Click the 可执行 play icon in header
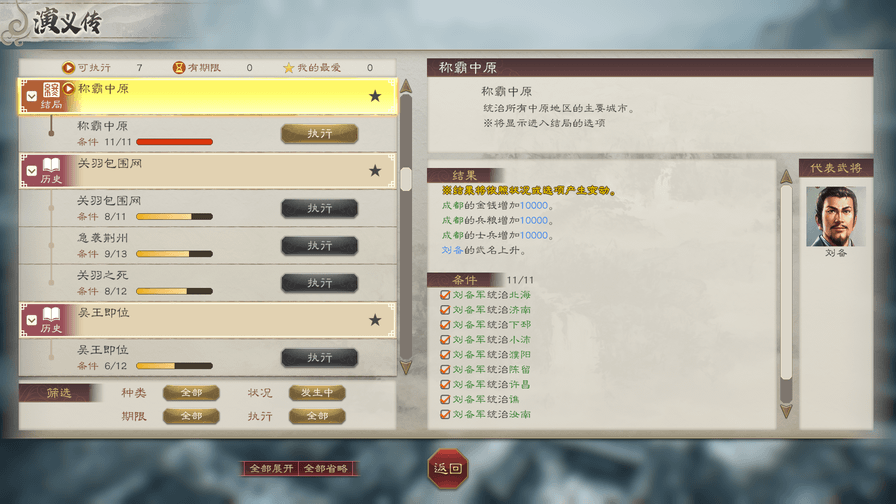 pos(68,67)
